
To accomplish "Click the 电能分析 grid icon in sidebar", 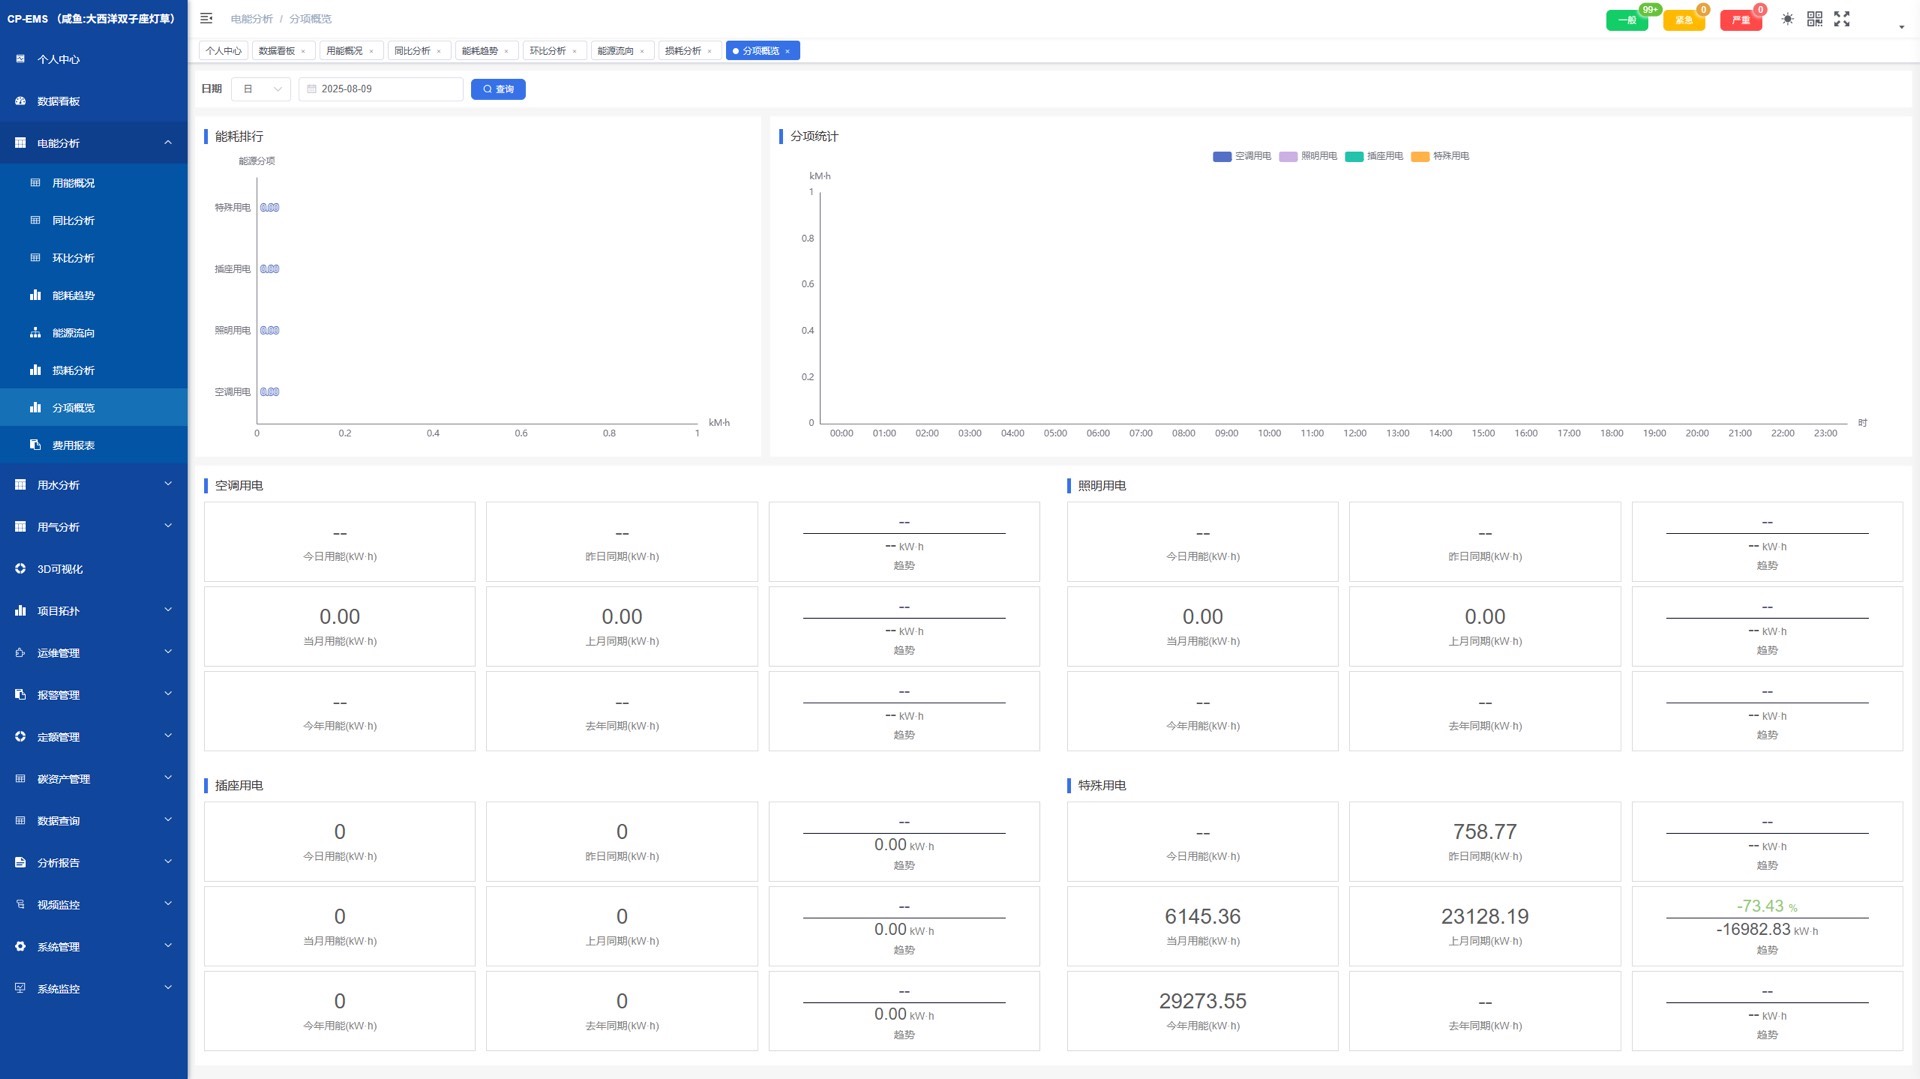I will 20,143.
